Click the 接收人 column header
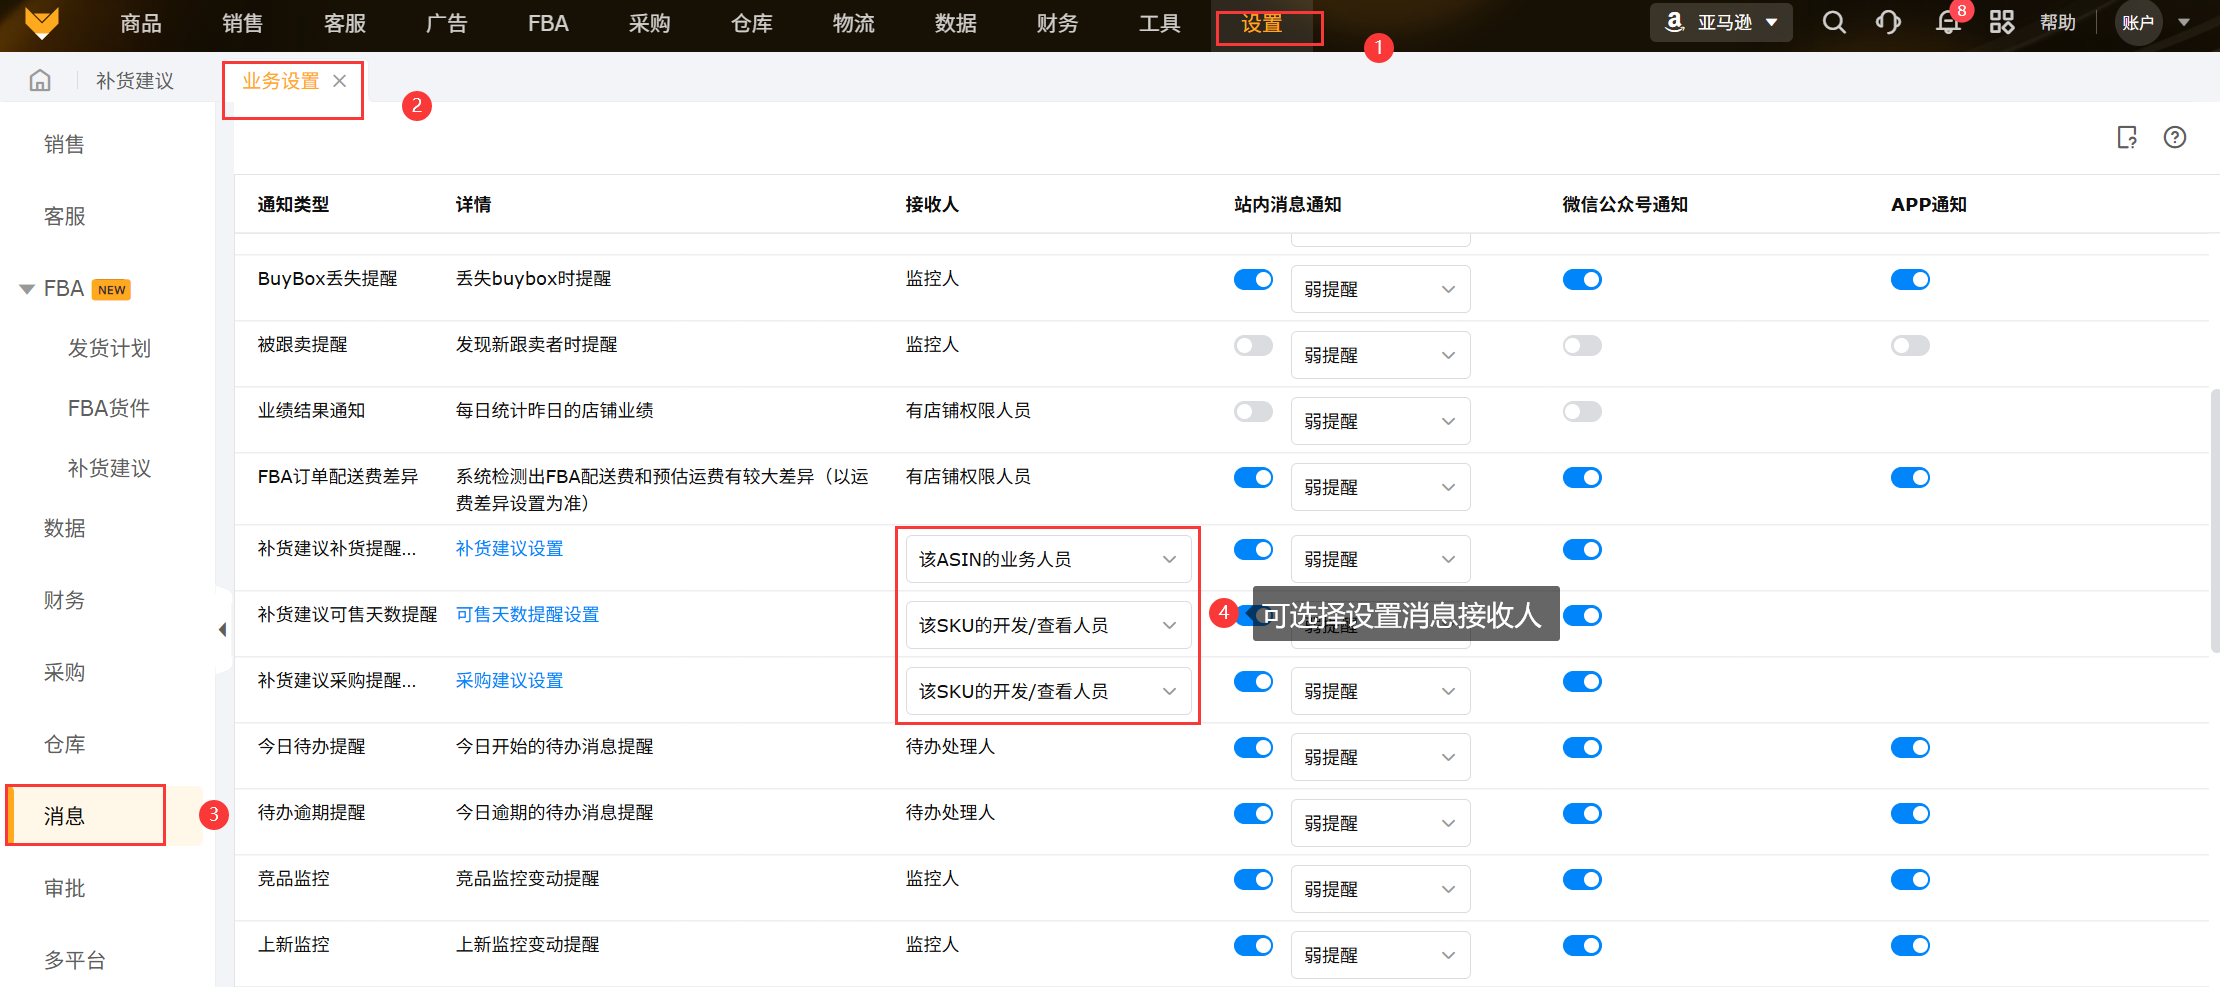 [932, 204]
